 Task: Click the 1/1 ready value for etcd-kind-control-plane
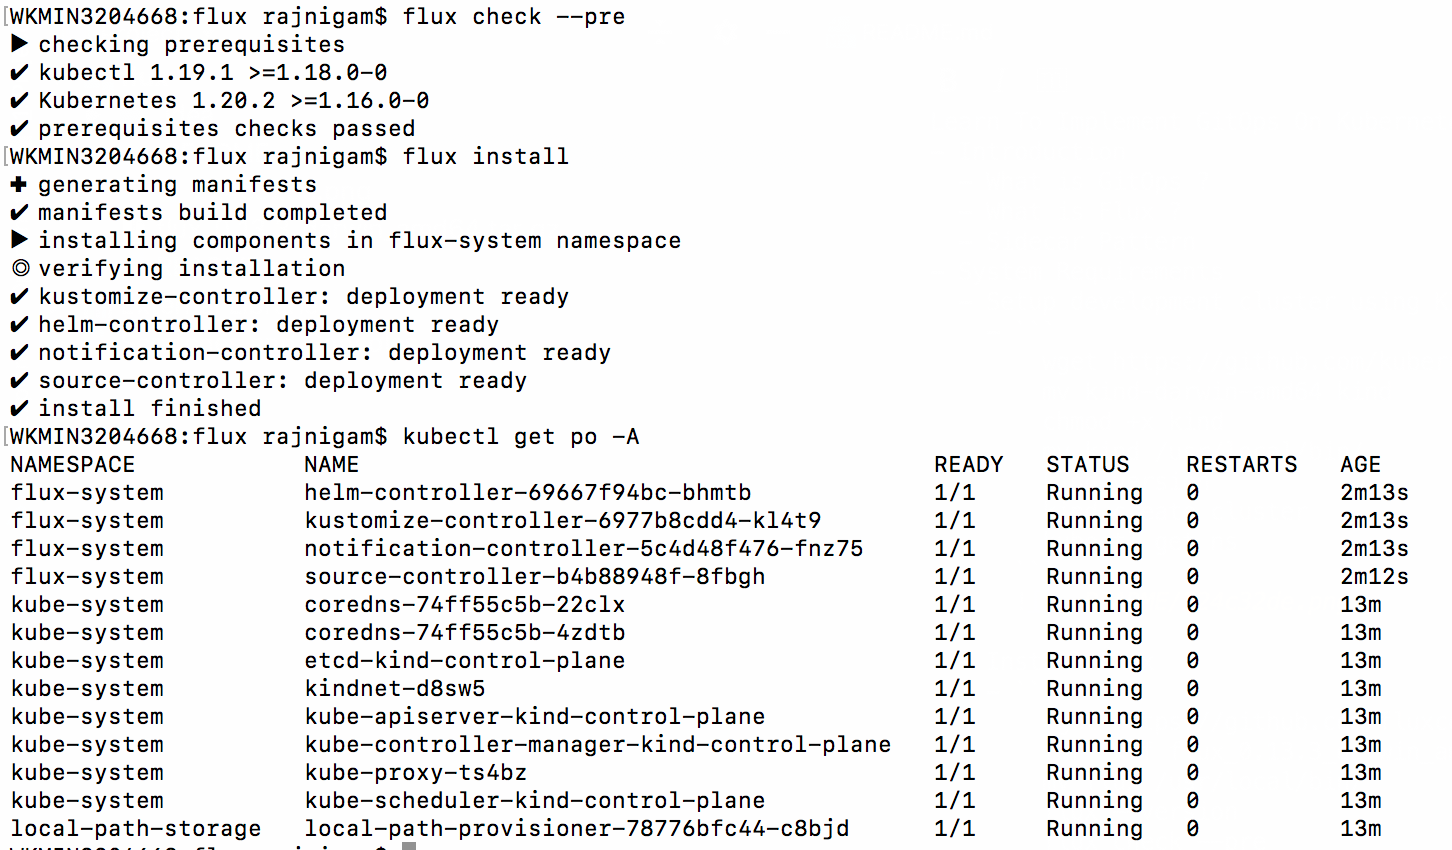[x=955, y=661]
